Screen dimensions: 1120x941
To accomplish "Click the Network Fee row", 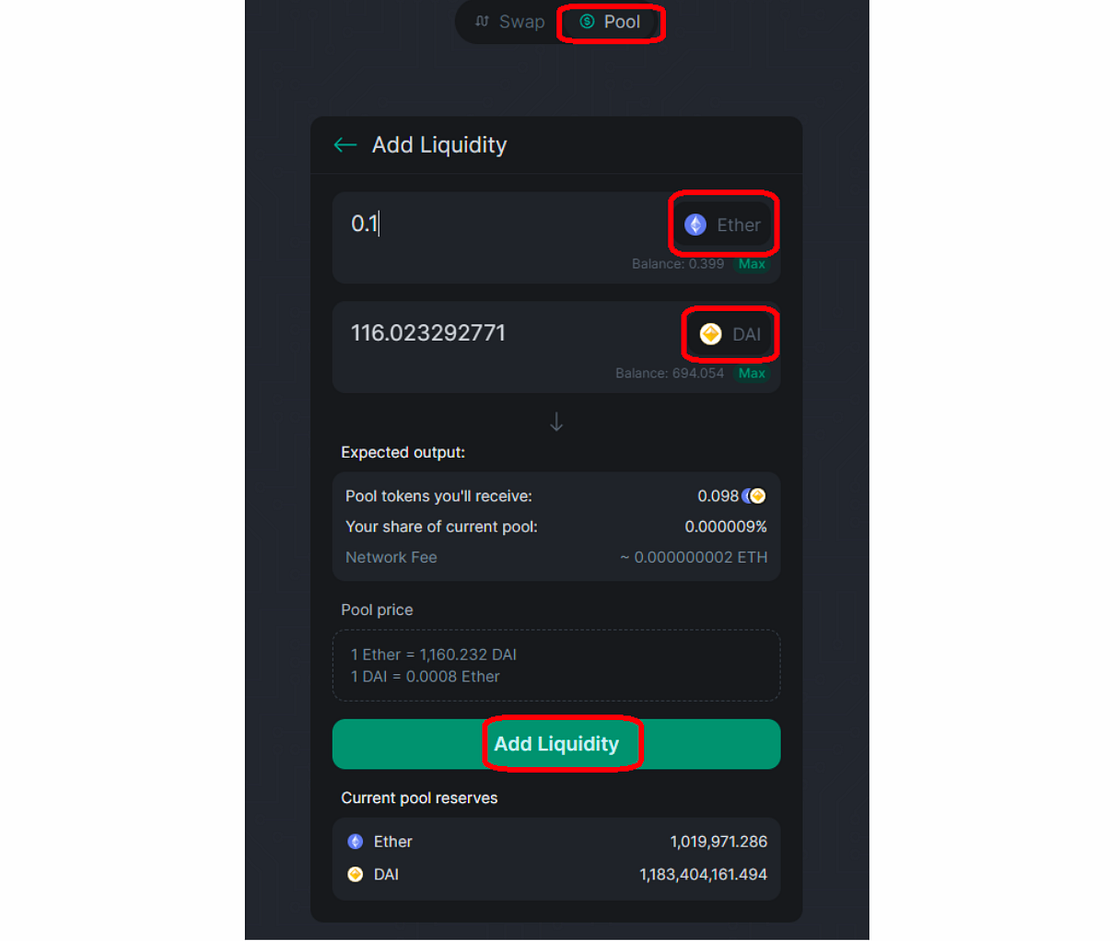I will [x=556, y=557].
